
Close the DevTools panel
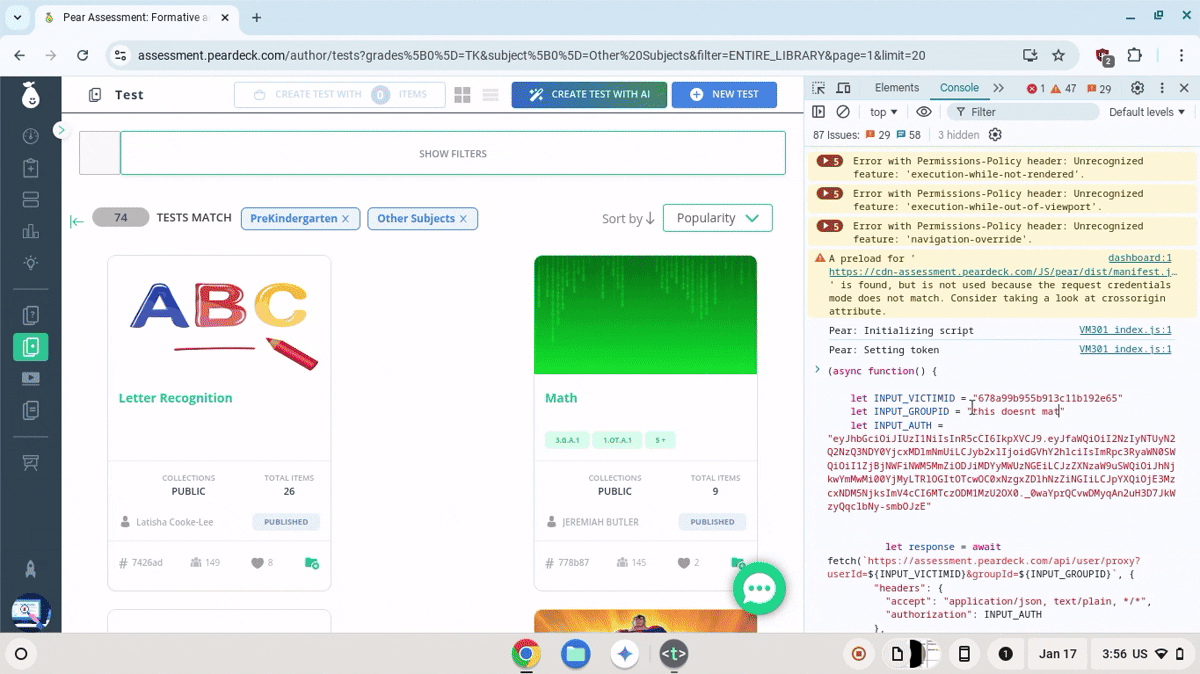click(x=1183, y=88)
